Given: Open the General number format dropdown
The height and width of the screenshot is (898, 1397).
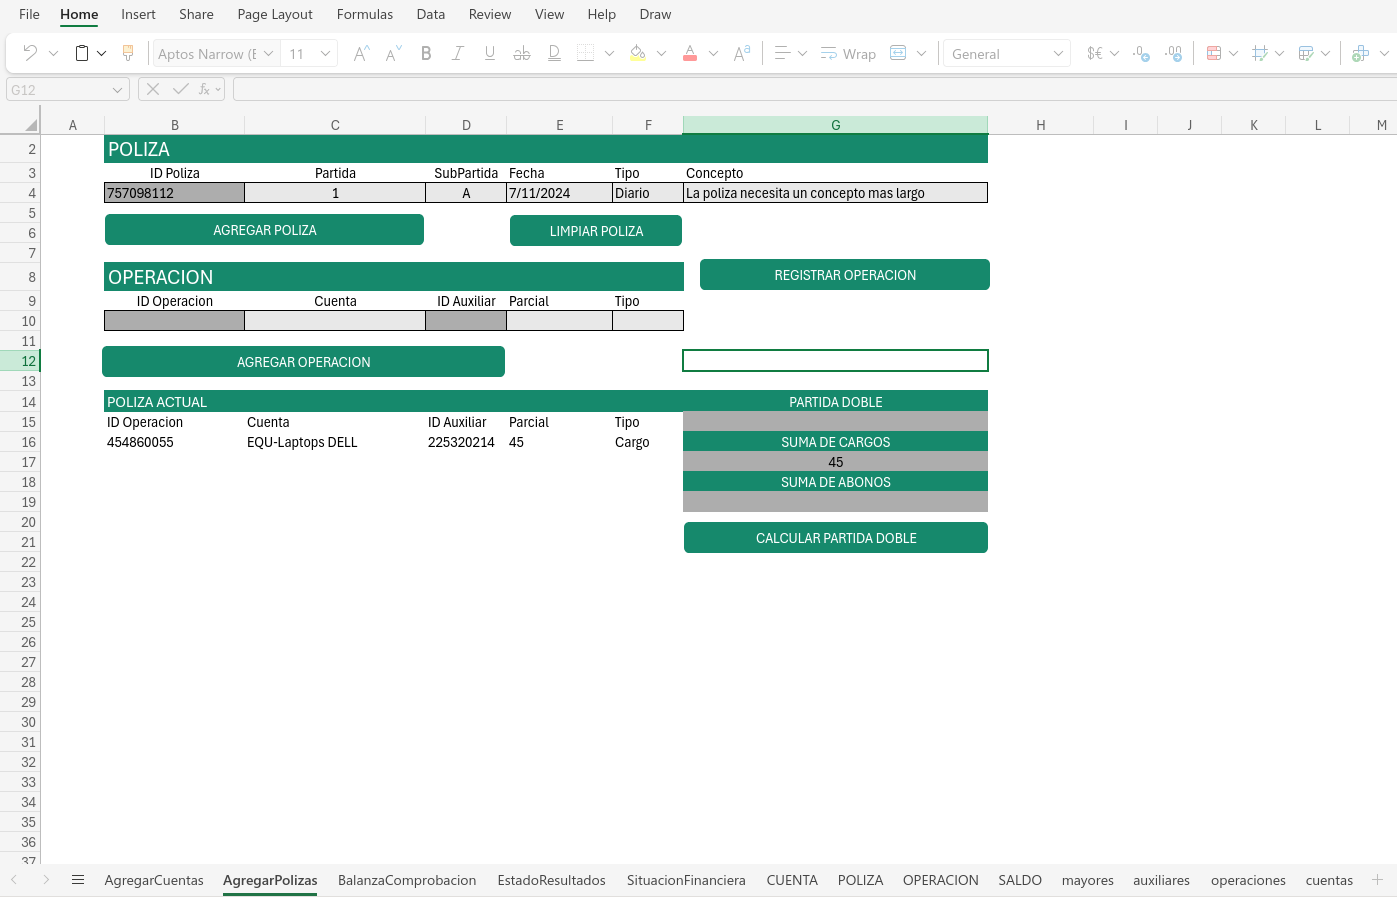Looking at the screenshot, I should tap(1058, 53).
